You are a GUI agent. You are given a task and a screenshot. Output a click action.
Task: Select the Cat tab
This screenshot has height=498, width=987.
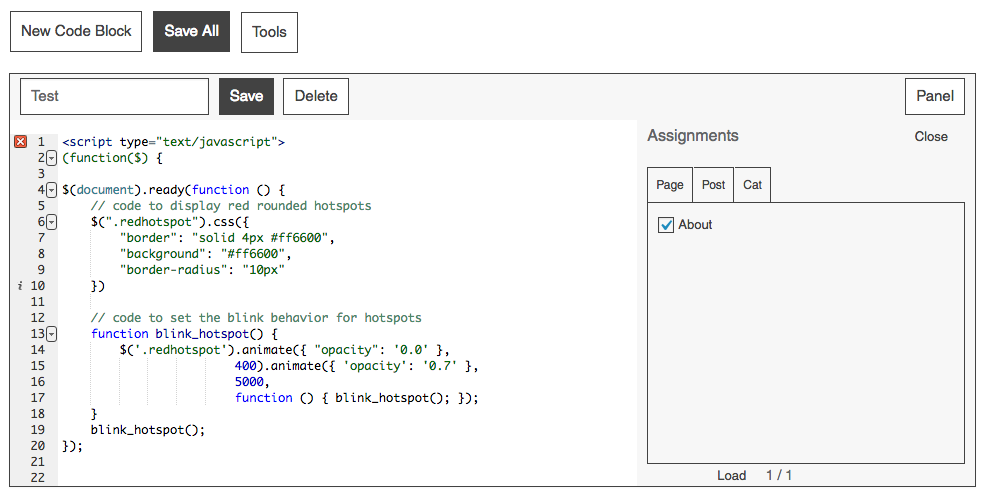752,185
